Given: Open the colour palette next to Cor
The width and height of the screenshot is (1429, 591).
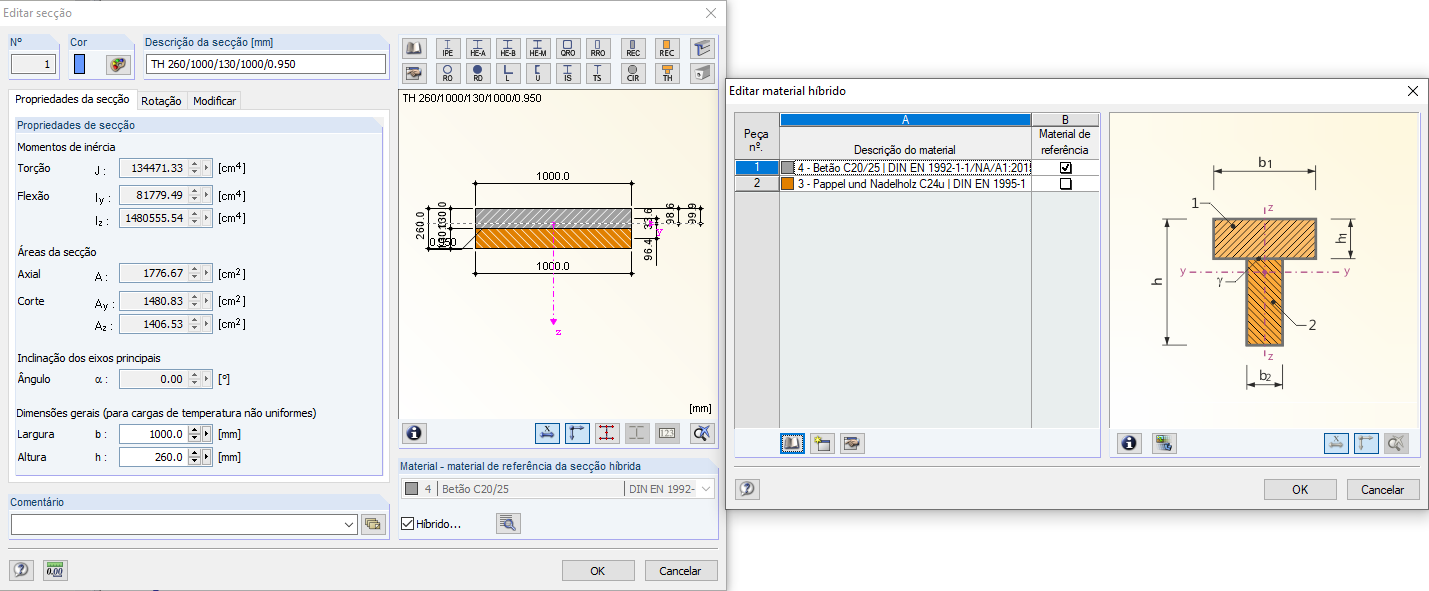Looking at the screenshot, I should [119, 65].
